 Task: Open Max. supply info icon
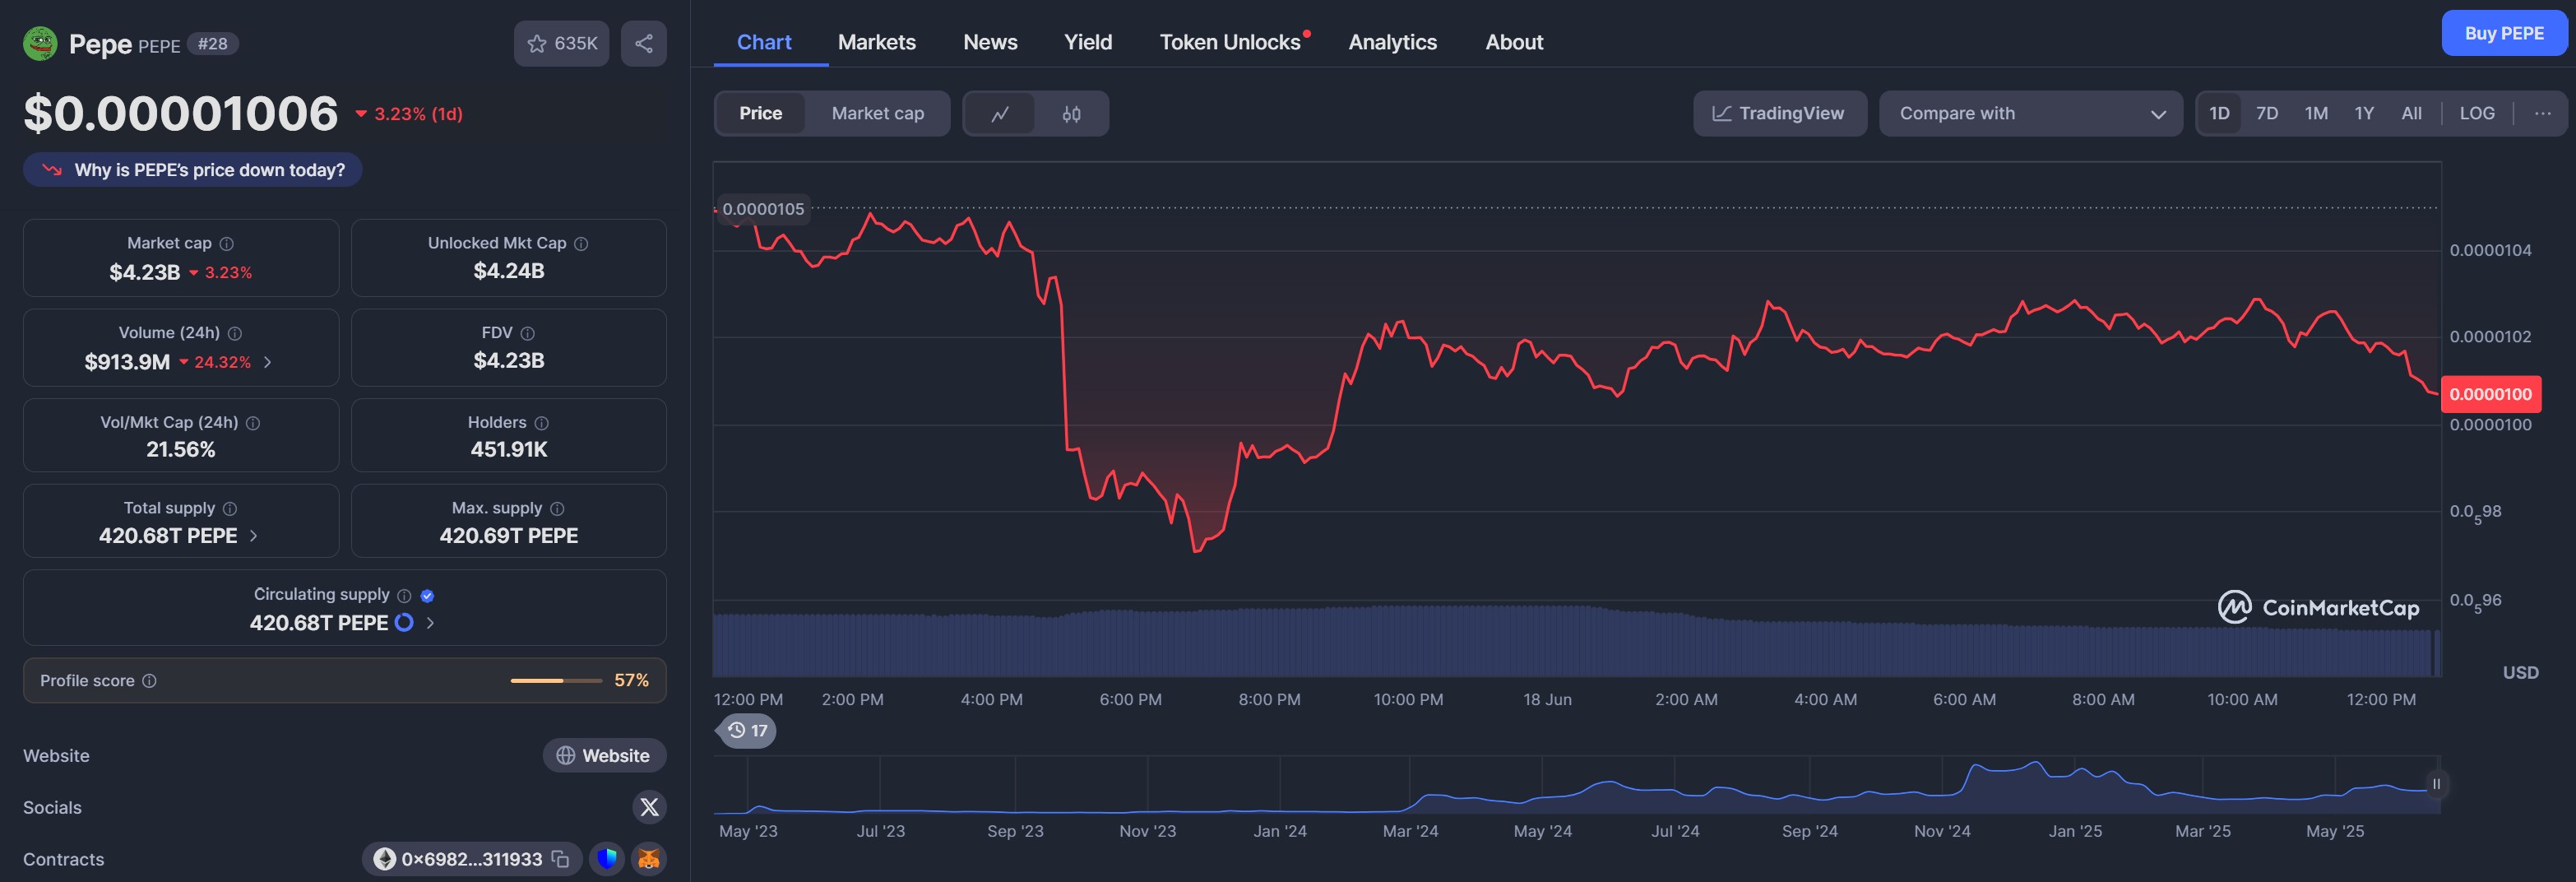557,508
